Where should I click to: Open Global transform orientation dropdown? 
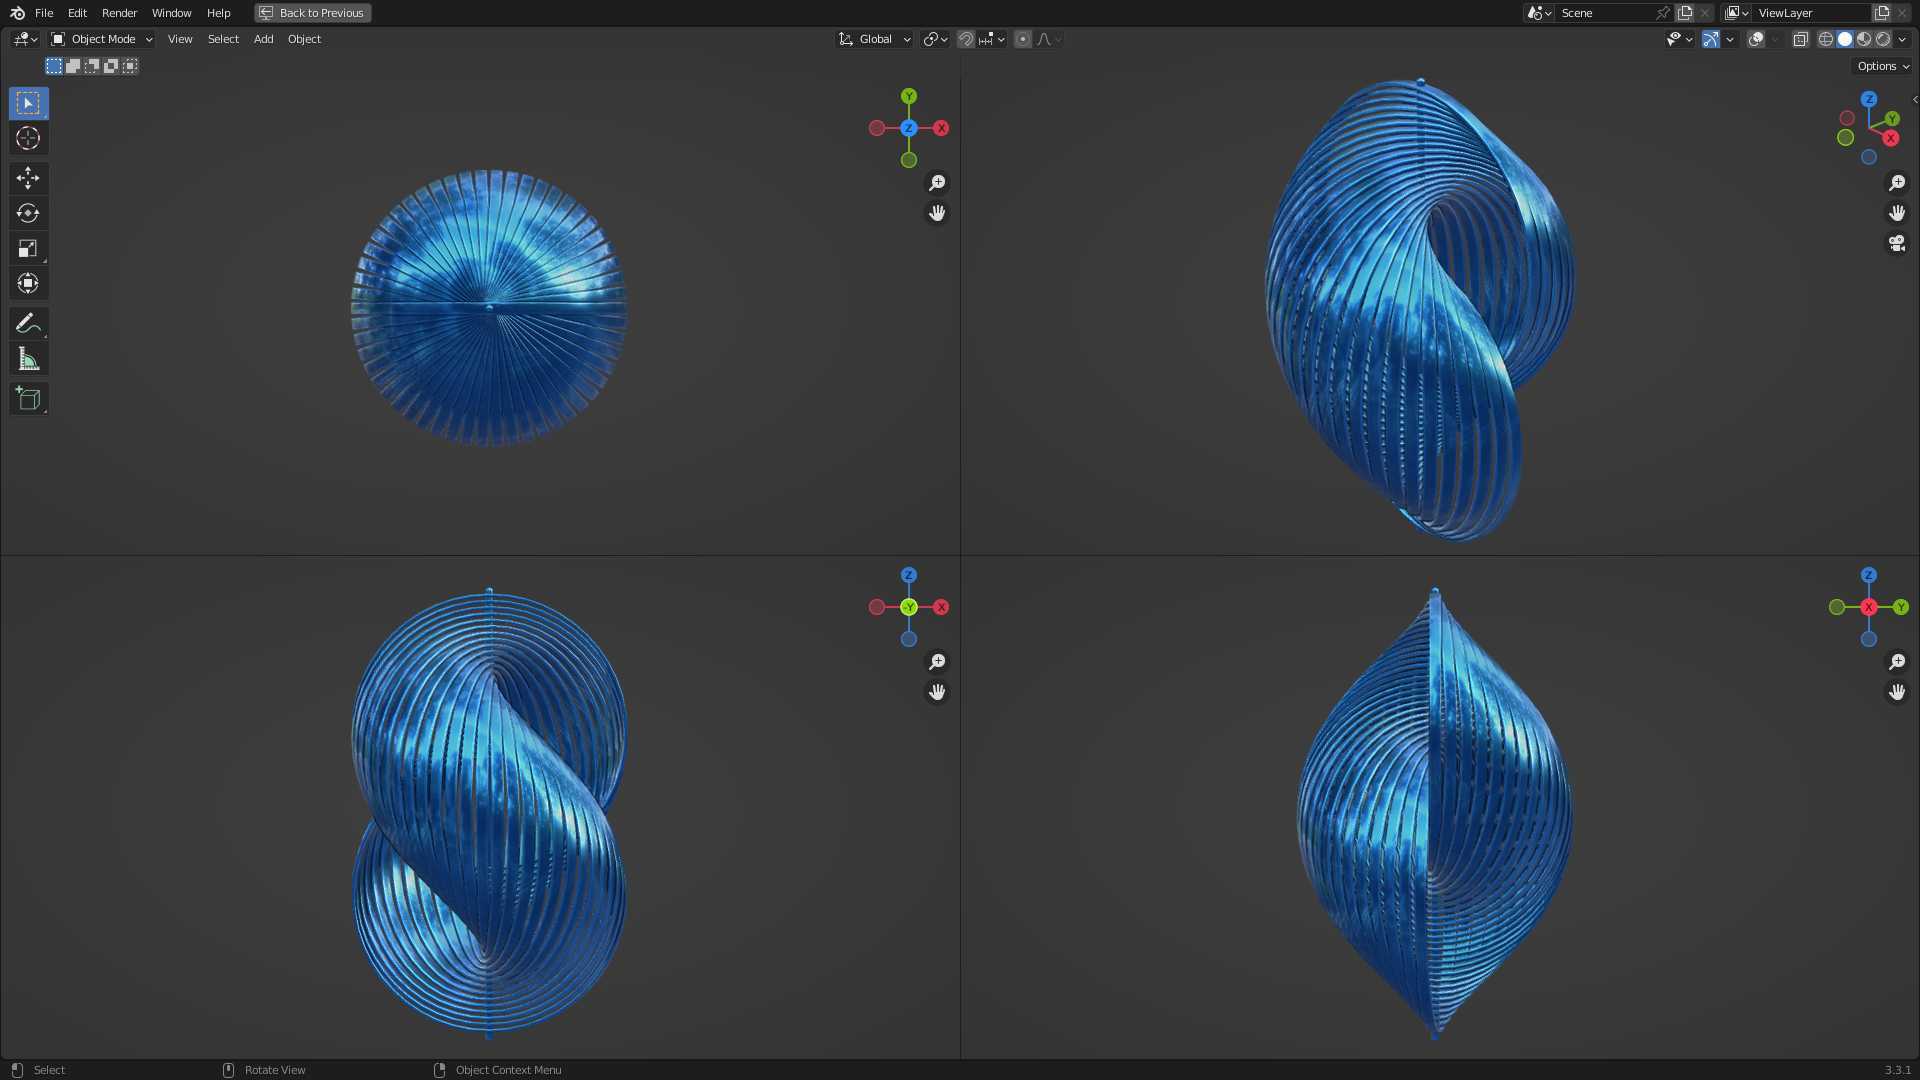pyautogui.click(x=875, y=39)
